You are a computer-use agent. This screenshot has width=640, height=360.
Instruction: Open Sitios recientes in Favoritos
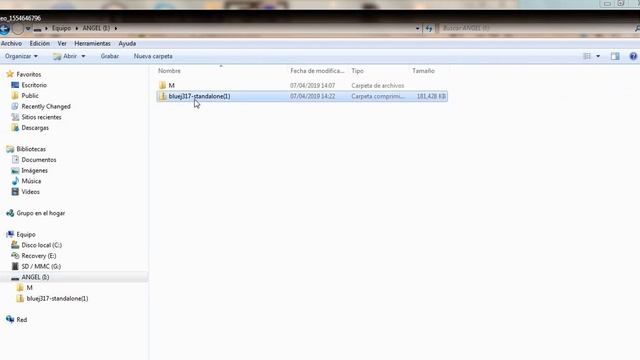[x=37, y=117]
